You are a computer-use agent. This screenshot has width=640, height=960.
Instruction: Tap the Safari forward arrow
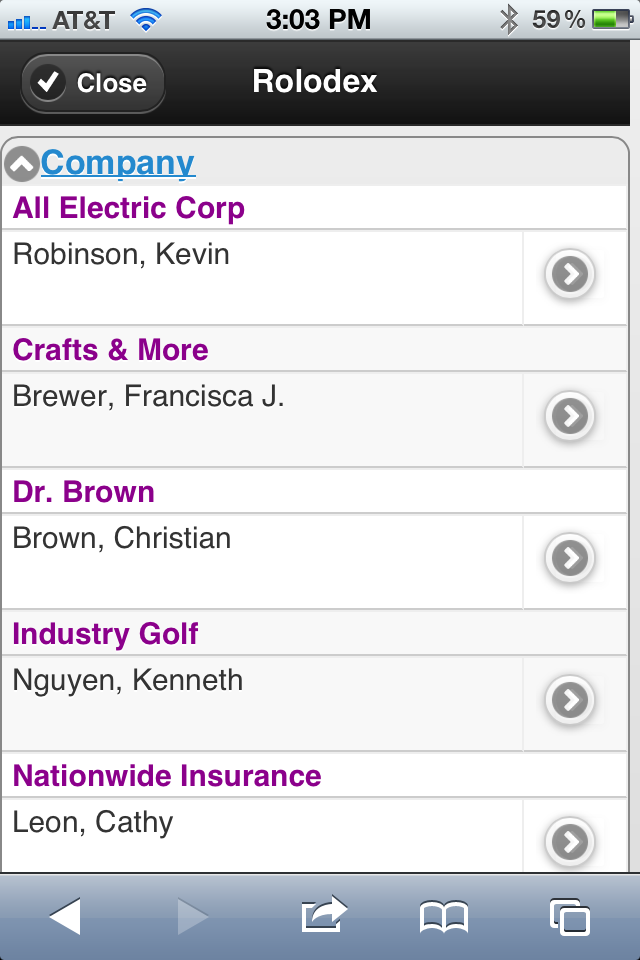[x=194, y=917]
